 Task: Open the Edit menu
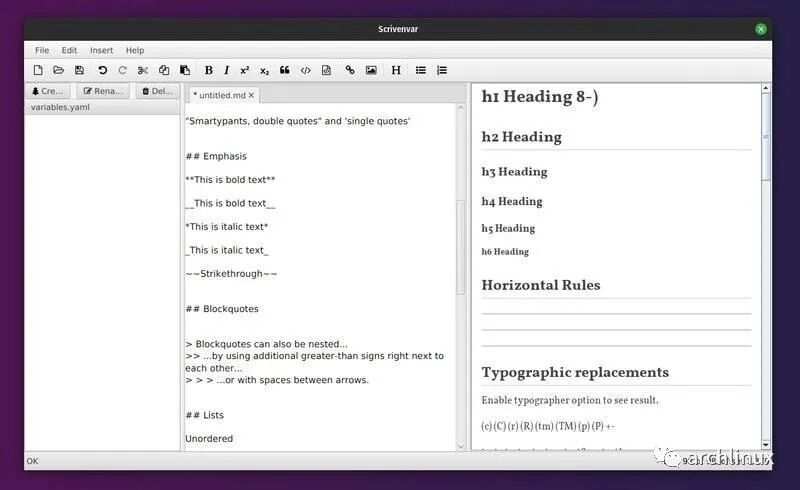(x=69, y=50)
